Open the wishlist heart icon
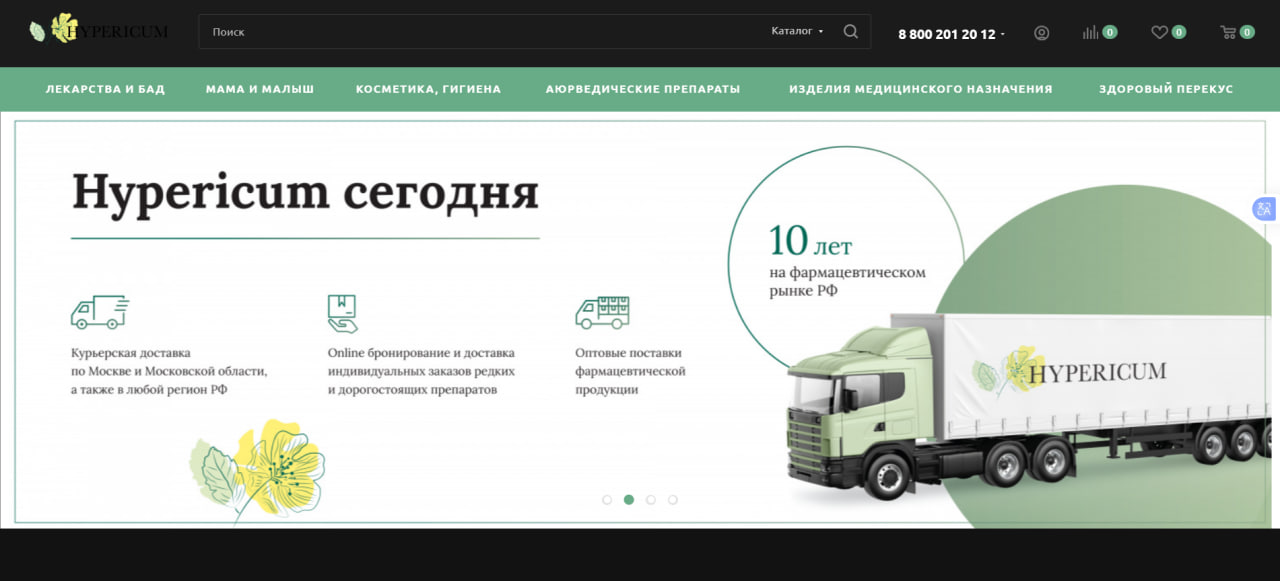The width and height of the screenshot is (1280, 581). click(1159, 33)
